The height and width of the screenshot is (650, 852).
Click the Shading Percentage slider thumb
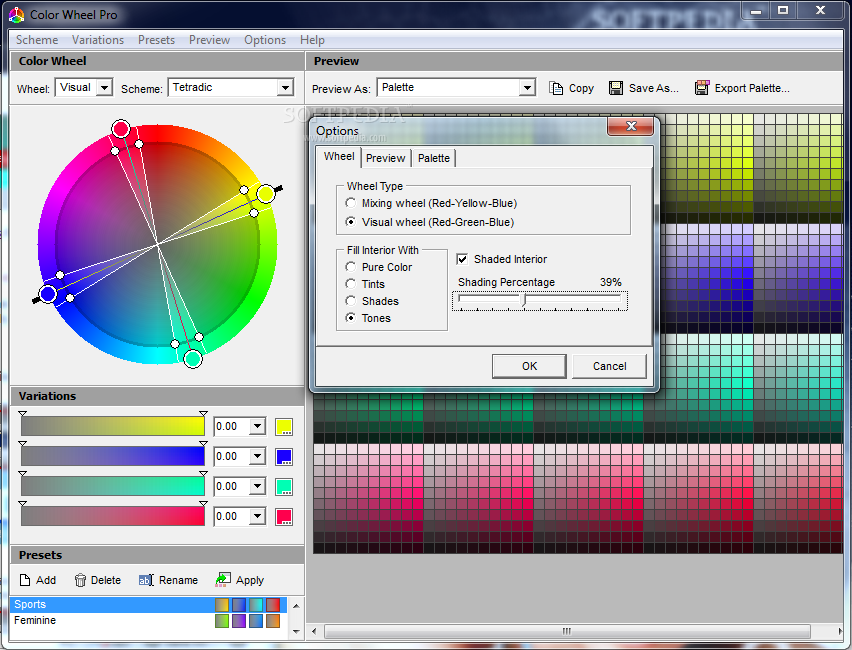coord(524,301)
